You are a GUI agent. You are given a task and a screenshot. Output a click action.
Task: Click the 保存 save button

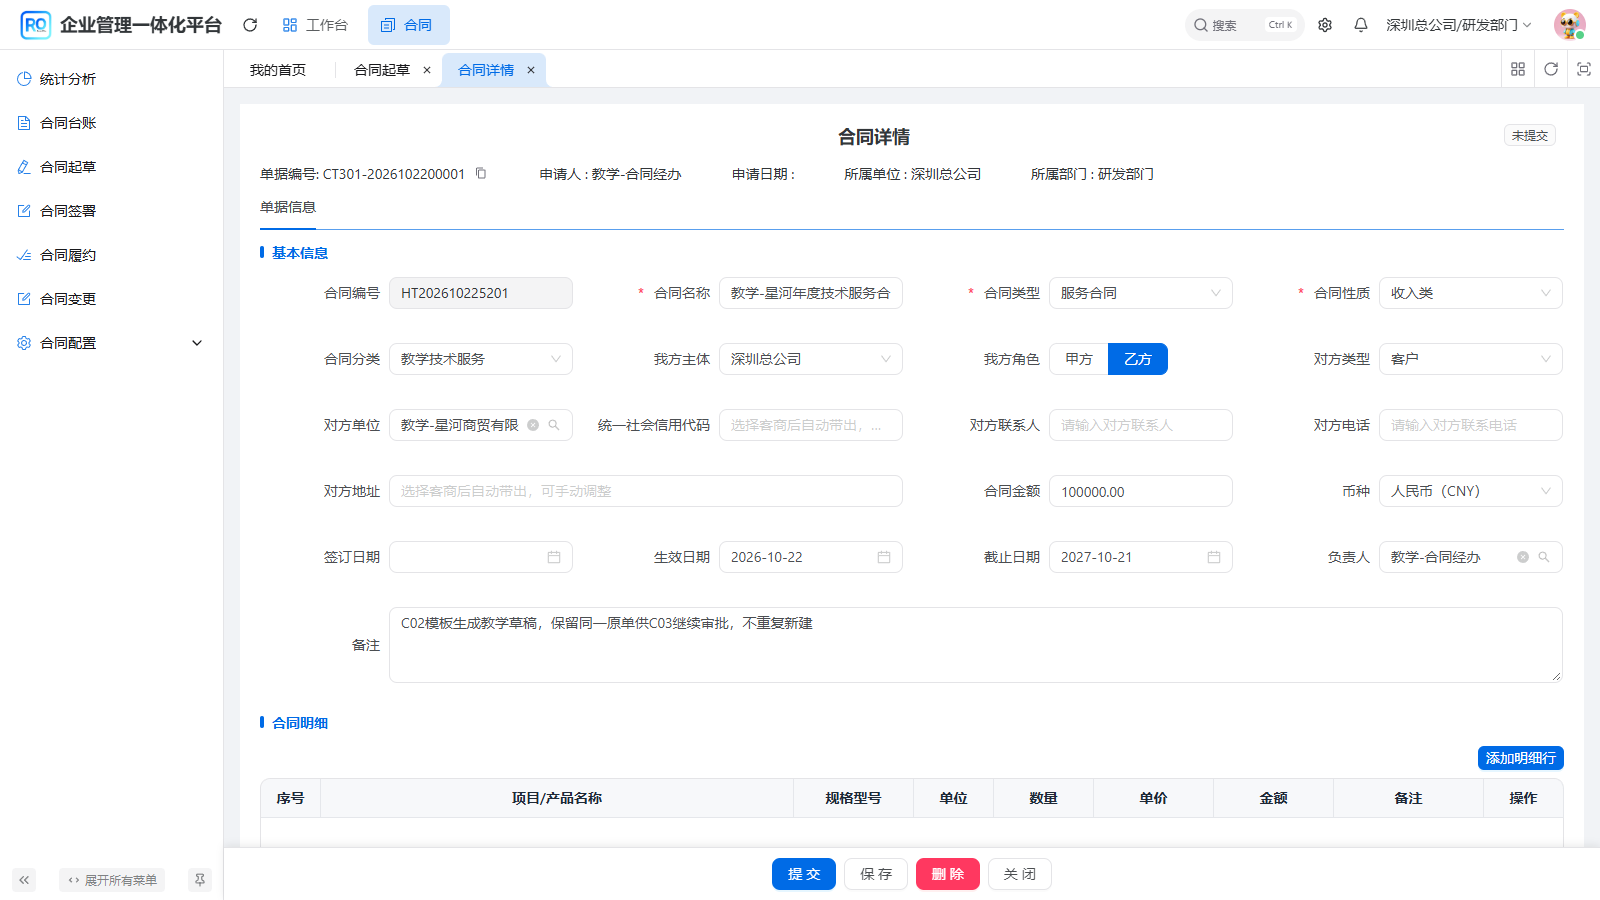pyautogui.click(x=876, y=874)
